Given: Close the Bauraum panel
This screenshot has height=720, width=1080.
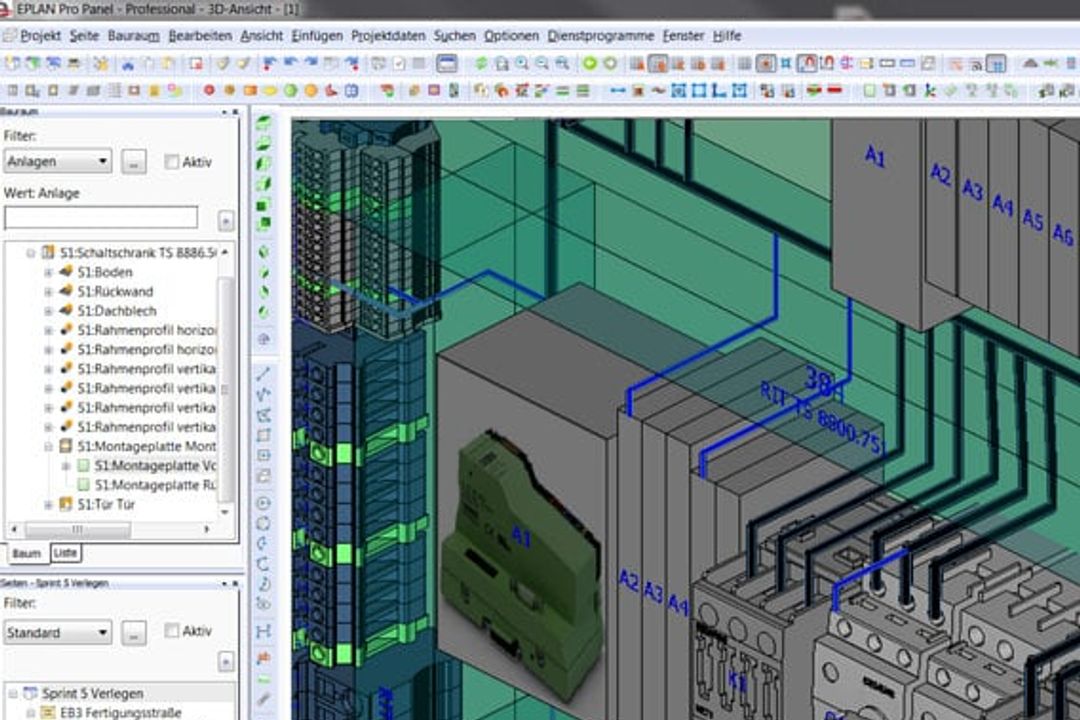Looking at the screenshot, I should click(x=236, y=112).
